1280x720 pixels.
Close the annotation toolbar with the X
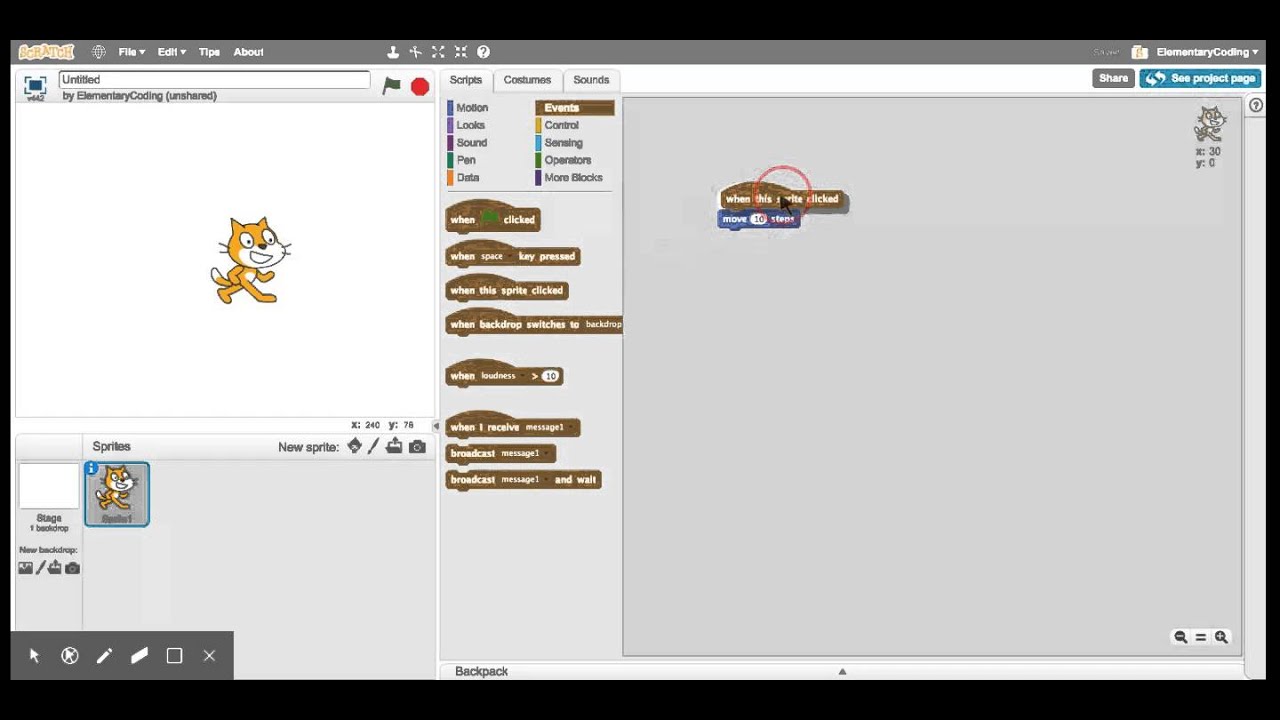click(x=209, y=656)
